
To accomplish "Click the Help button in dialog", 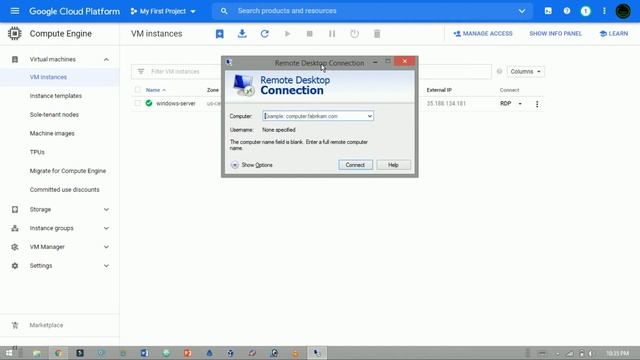I will coord(393,165).
